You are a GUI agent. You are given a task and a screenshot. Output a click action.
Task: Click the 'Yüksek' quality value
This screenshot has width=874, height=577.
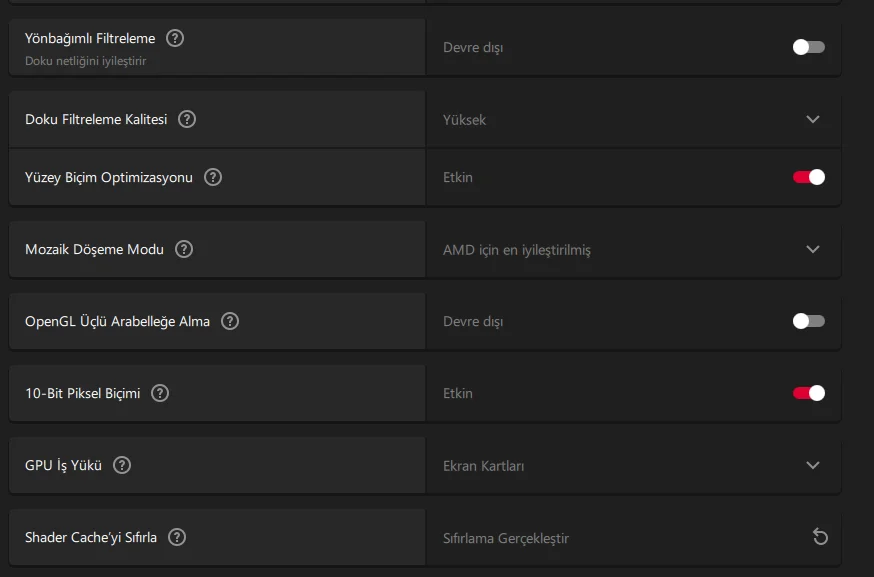tap(465, 120)
